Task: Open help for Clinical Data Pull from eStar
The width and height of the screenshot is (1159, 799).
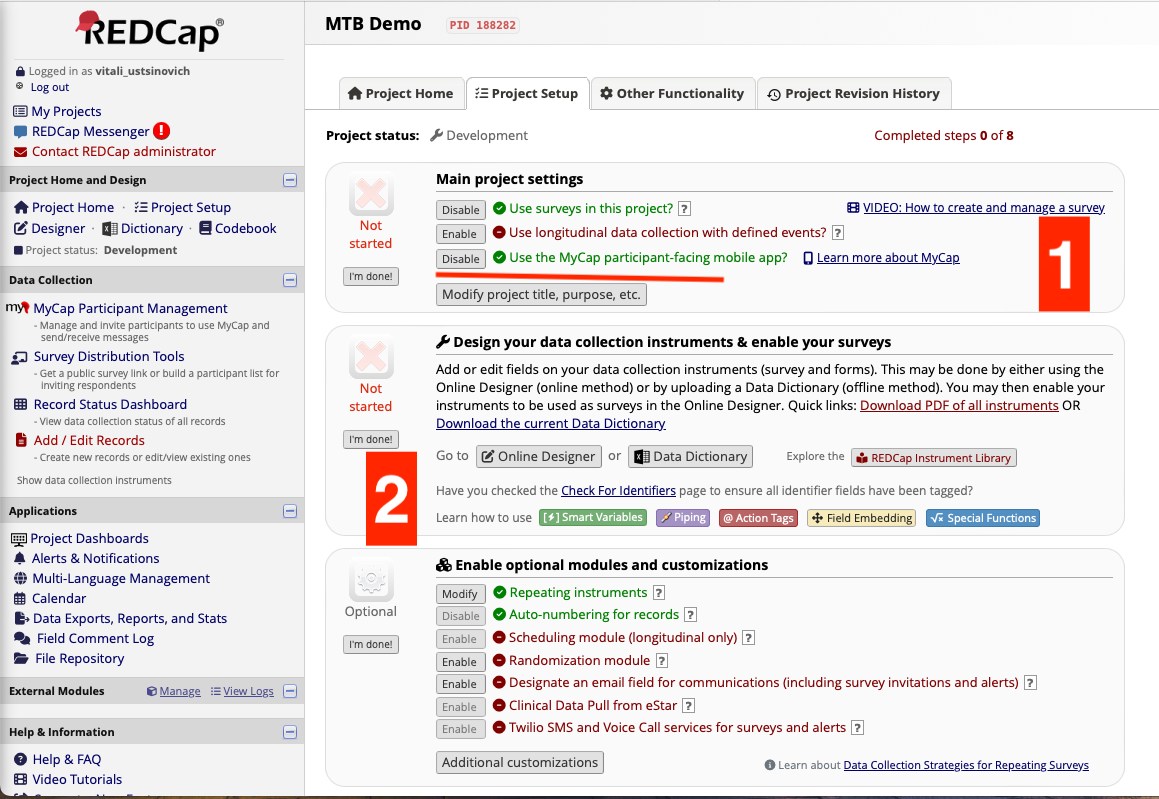Action: (688, 706)
